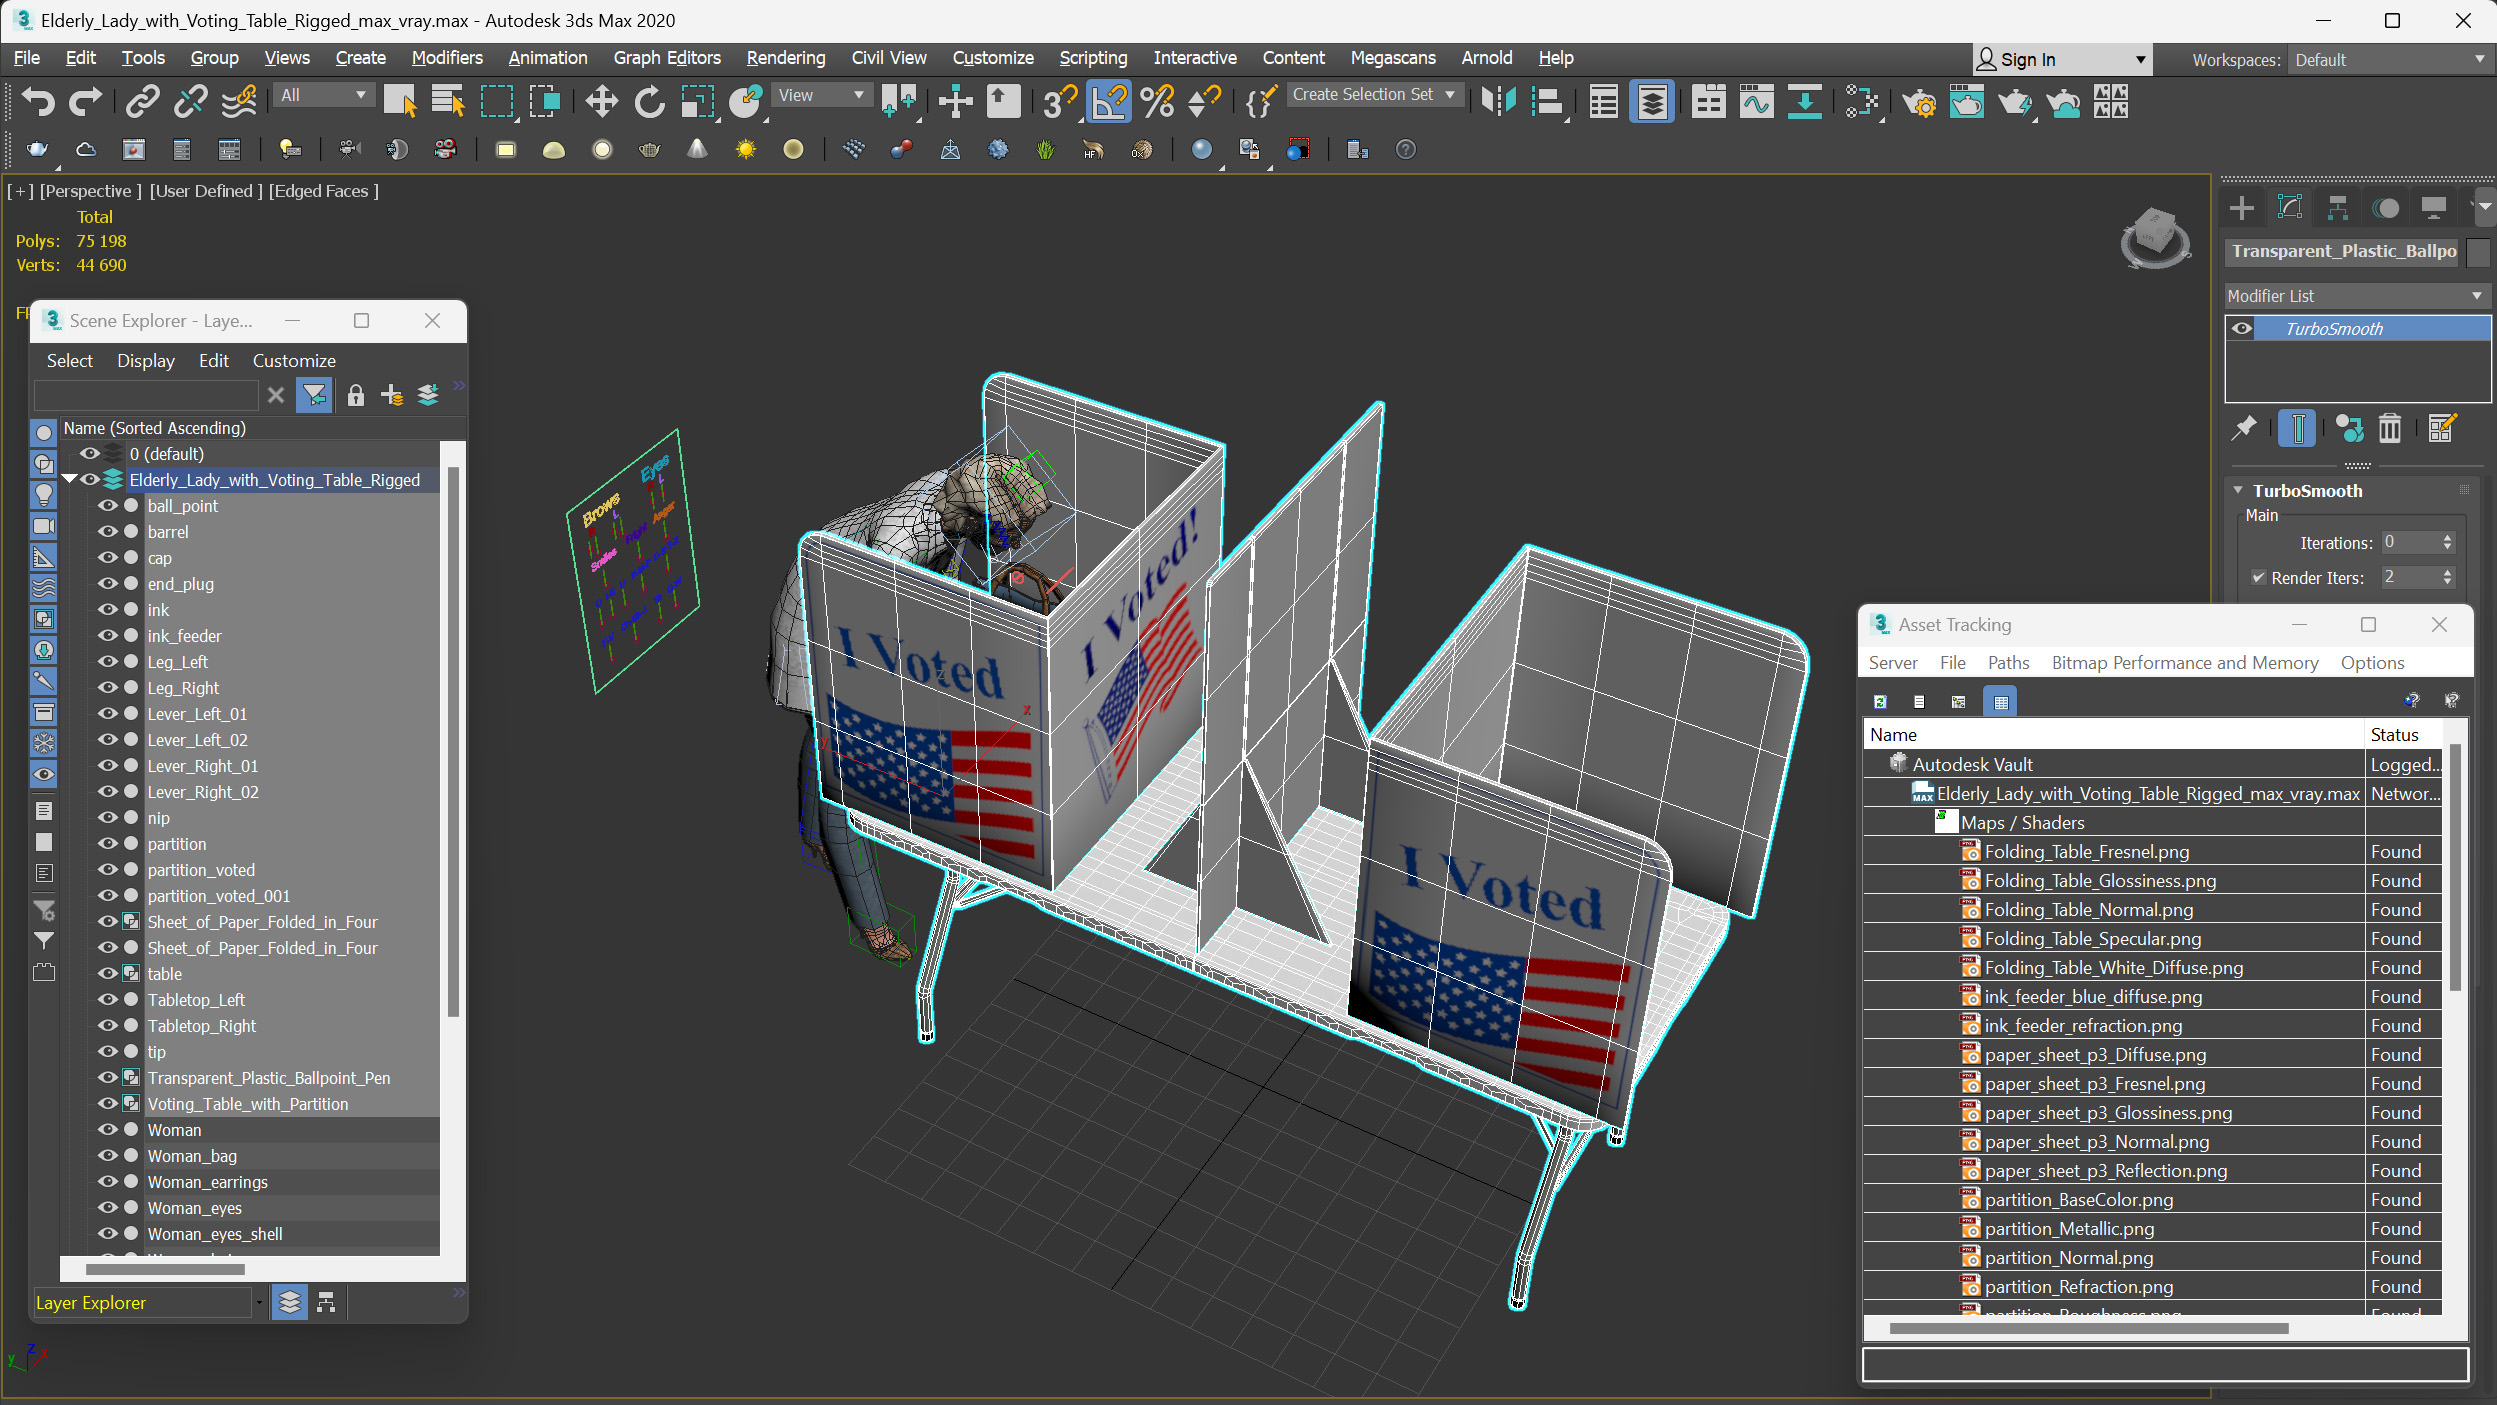Open the Scripting menu
Screen dimensions: 2497x1405
[x=1093, y=58]
